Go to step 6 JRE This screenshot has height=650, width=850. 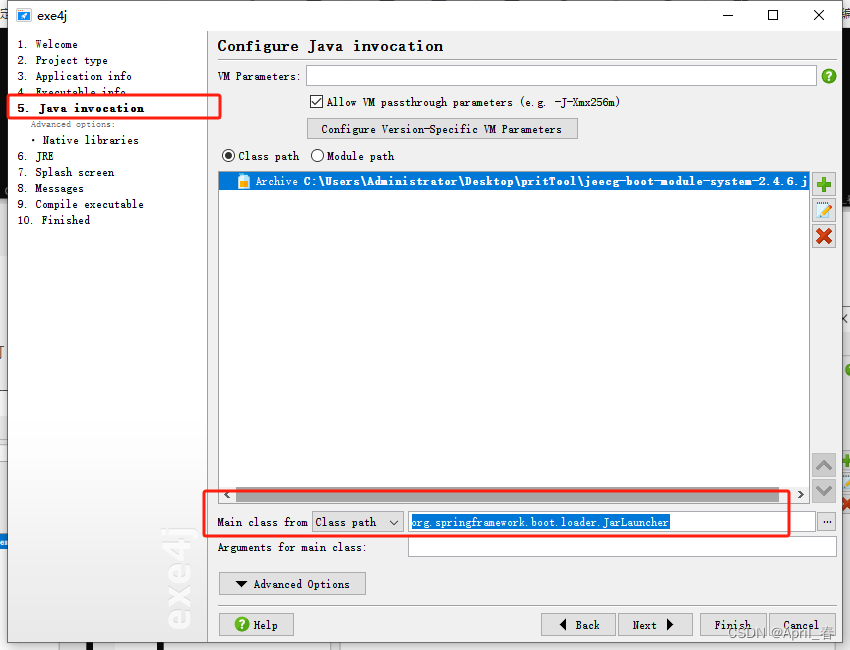click(36, 156)
